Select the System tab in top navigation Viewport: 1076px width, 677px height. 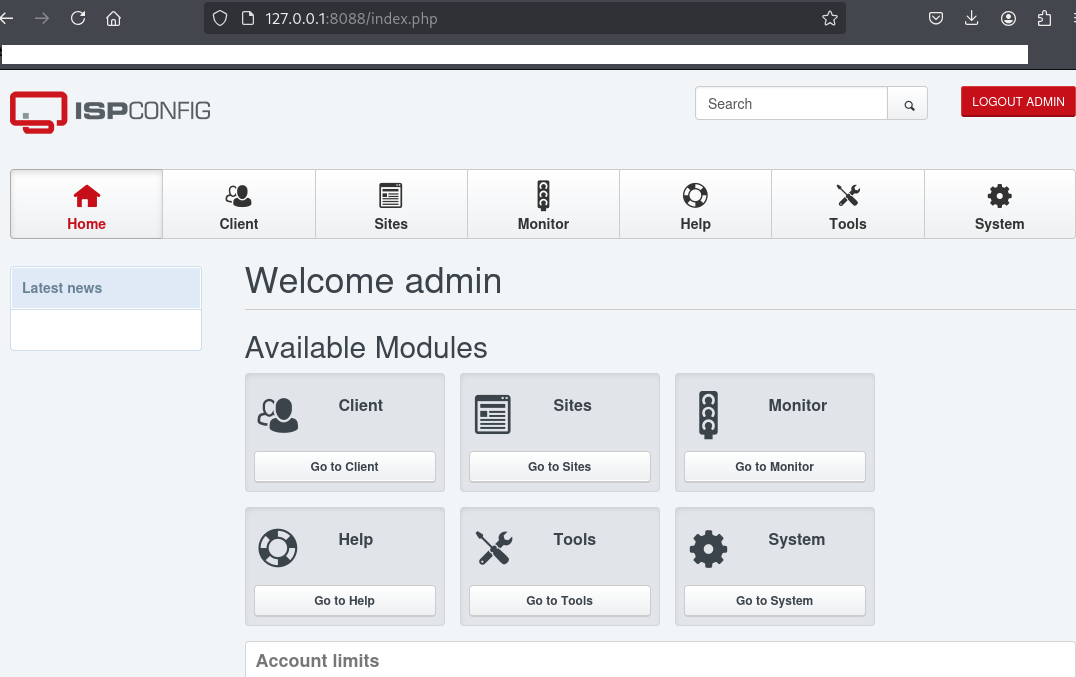point(999,205)
